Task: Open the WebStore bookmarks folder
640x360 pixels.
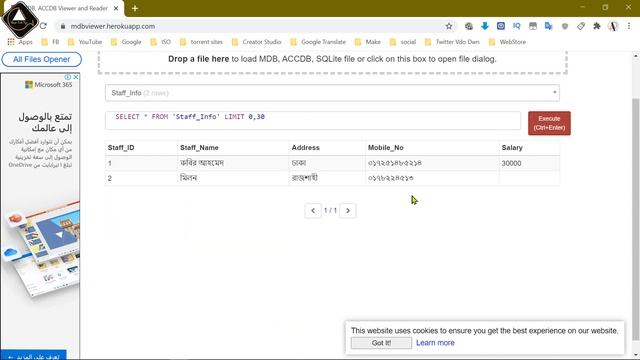Action: pyautogui.click(x=507, y=42)
